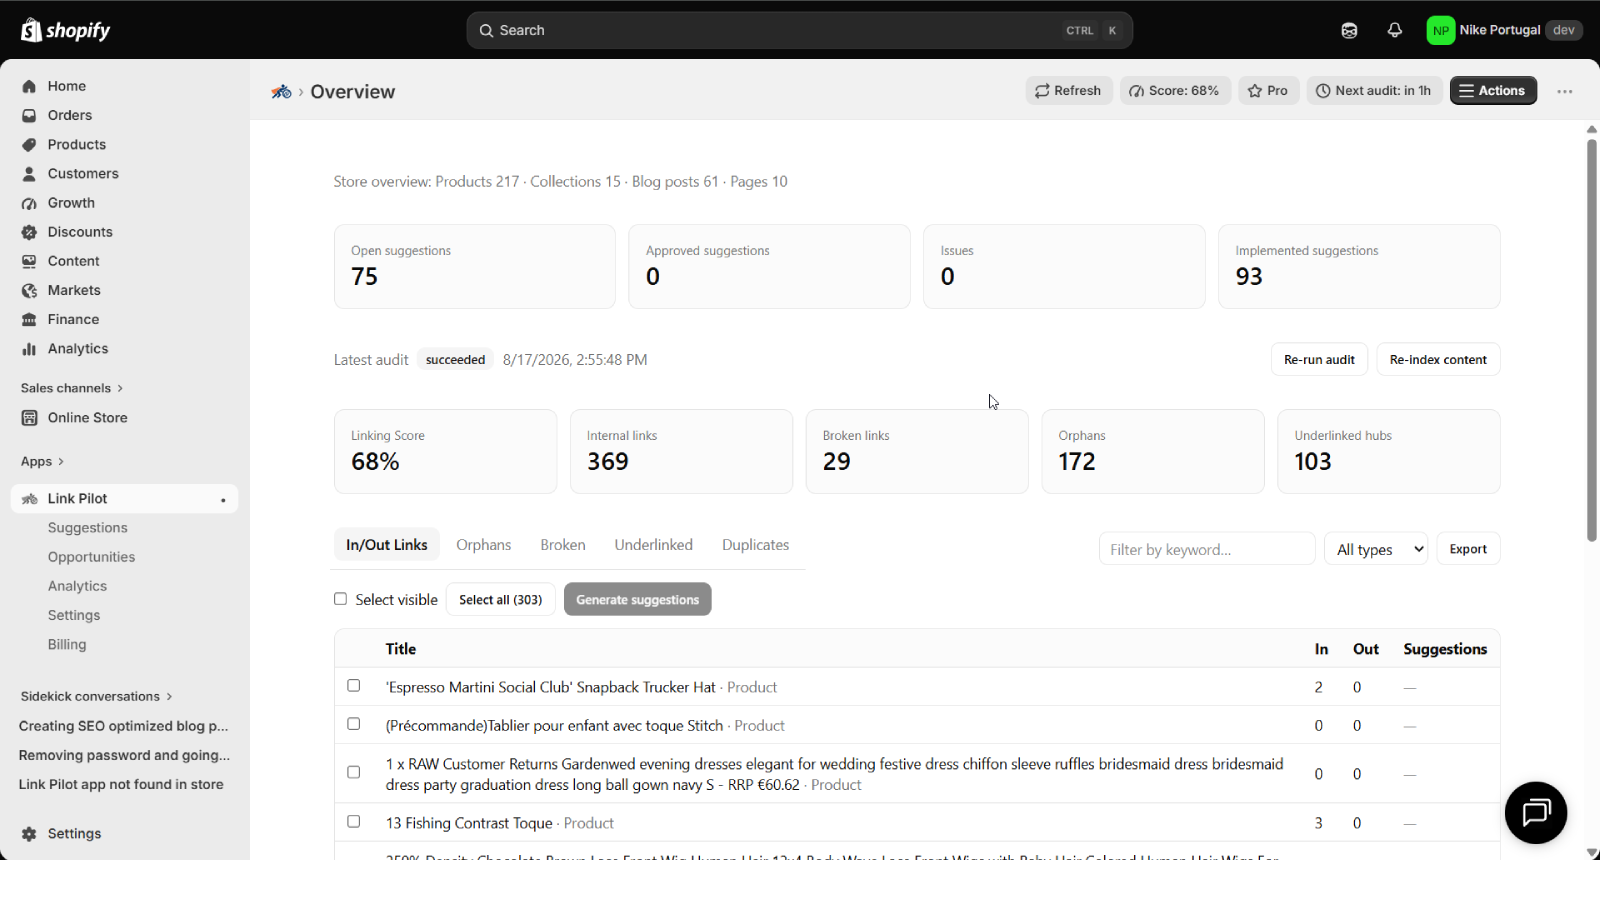Click the Link Pilot breadcrumb icon
Viewport: 1600px width, 900px height.
[x=281, y=92]
